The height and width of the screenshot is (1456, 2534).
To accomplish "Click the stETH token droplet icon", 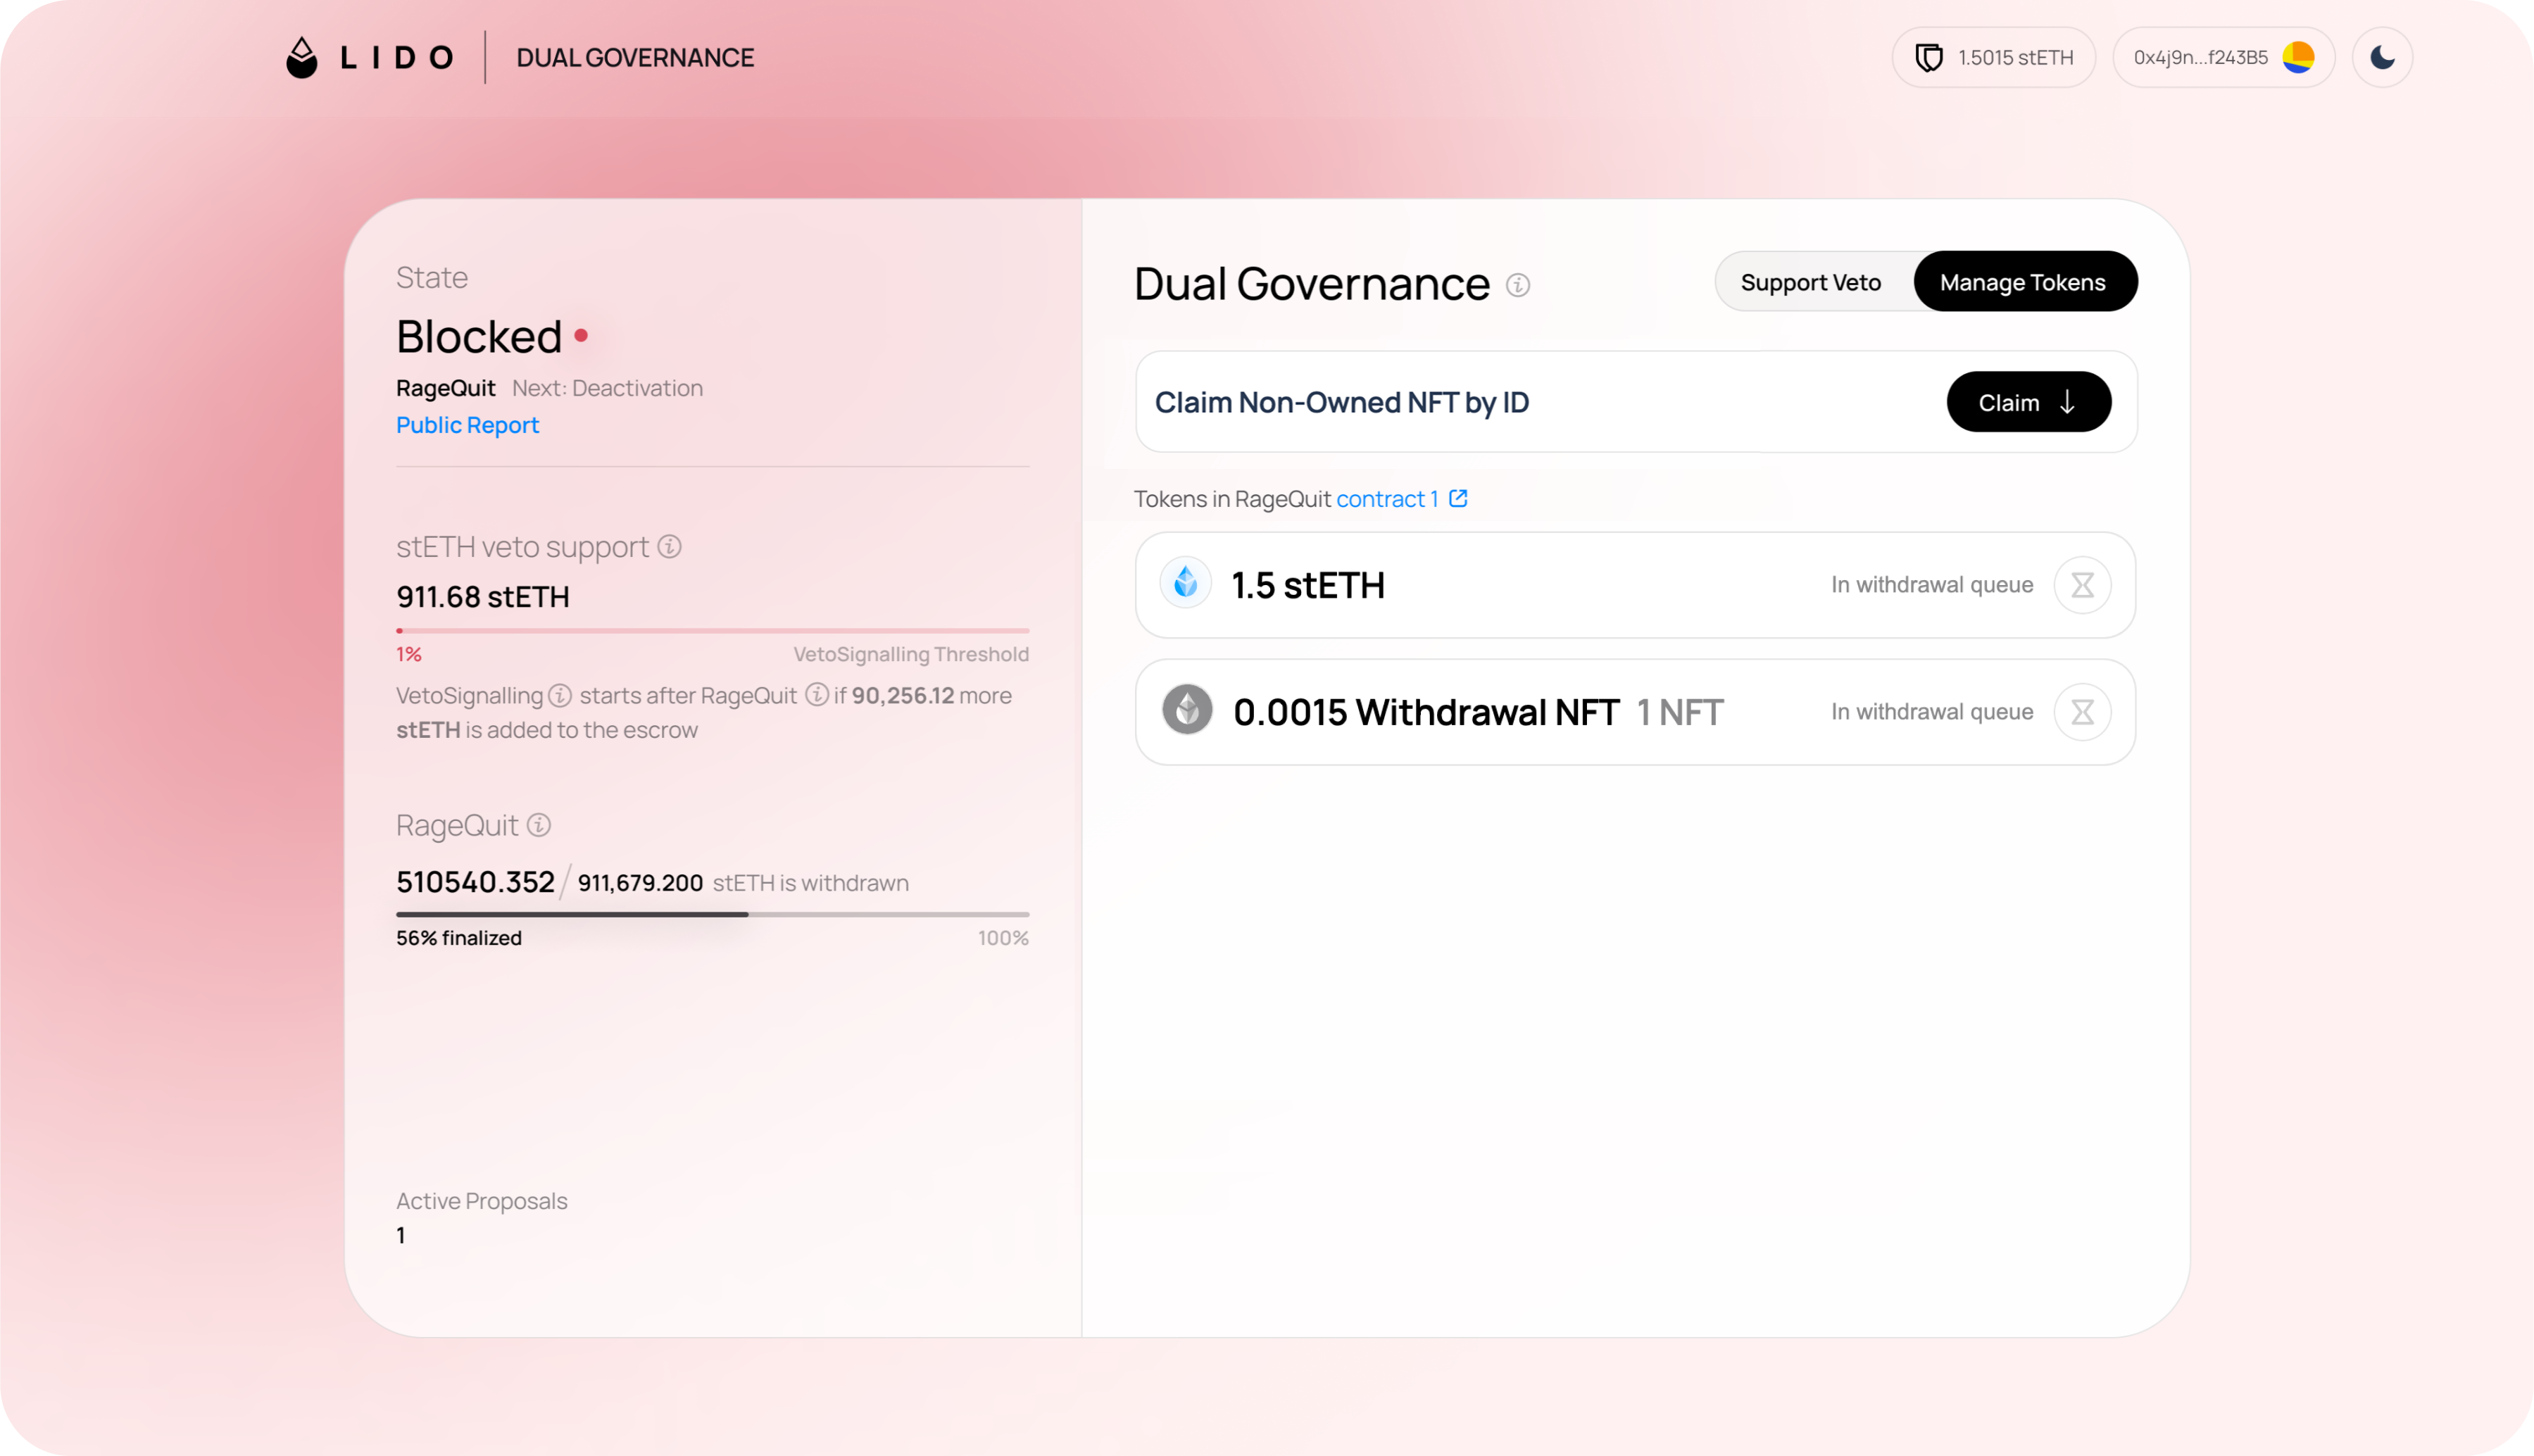I will [1186, 582].
